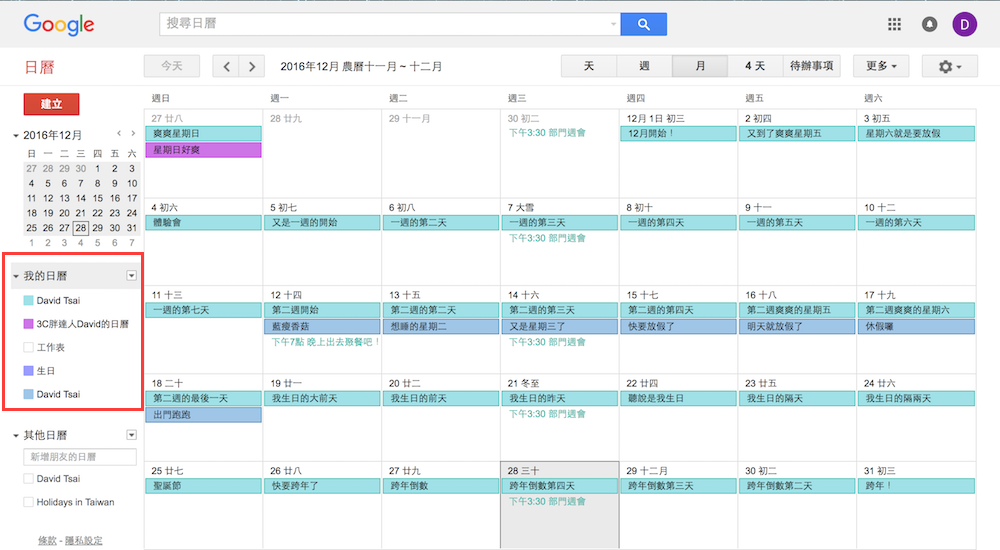This screenshot has height=550, width=1000.
Task: Open the settings gear menu
Action: point(949,66)
